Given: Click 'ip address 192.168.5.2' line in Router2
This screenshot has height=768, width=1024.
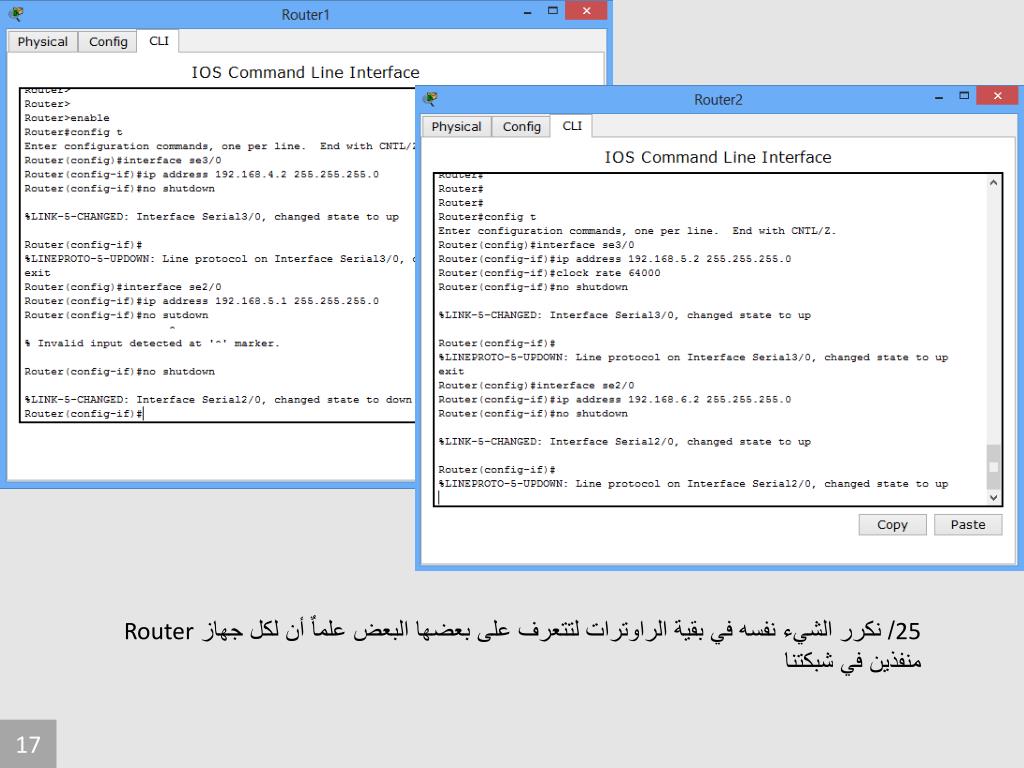Looking at the screenshot, I should click(615, 259).
